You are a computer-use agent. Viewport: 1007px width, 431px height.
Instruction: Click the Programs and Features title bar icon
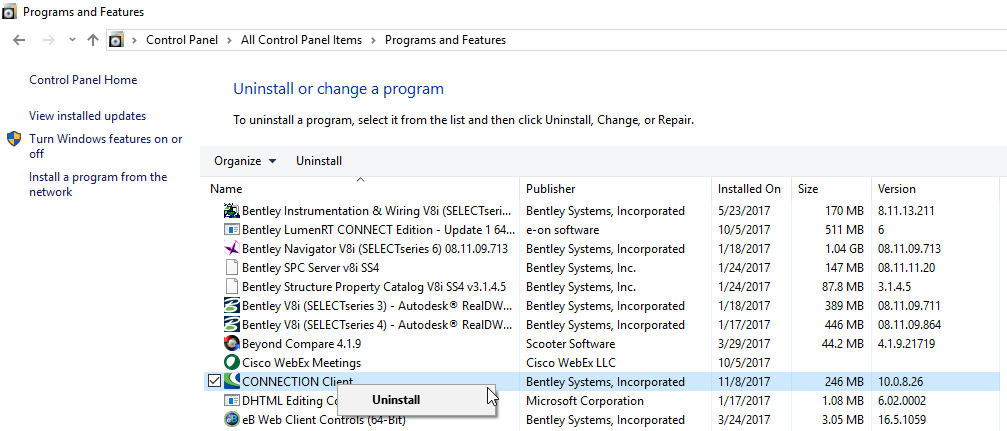[x=10, y=12]
